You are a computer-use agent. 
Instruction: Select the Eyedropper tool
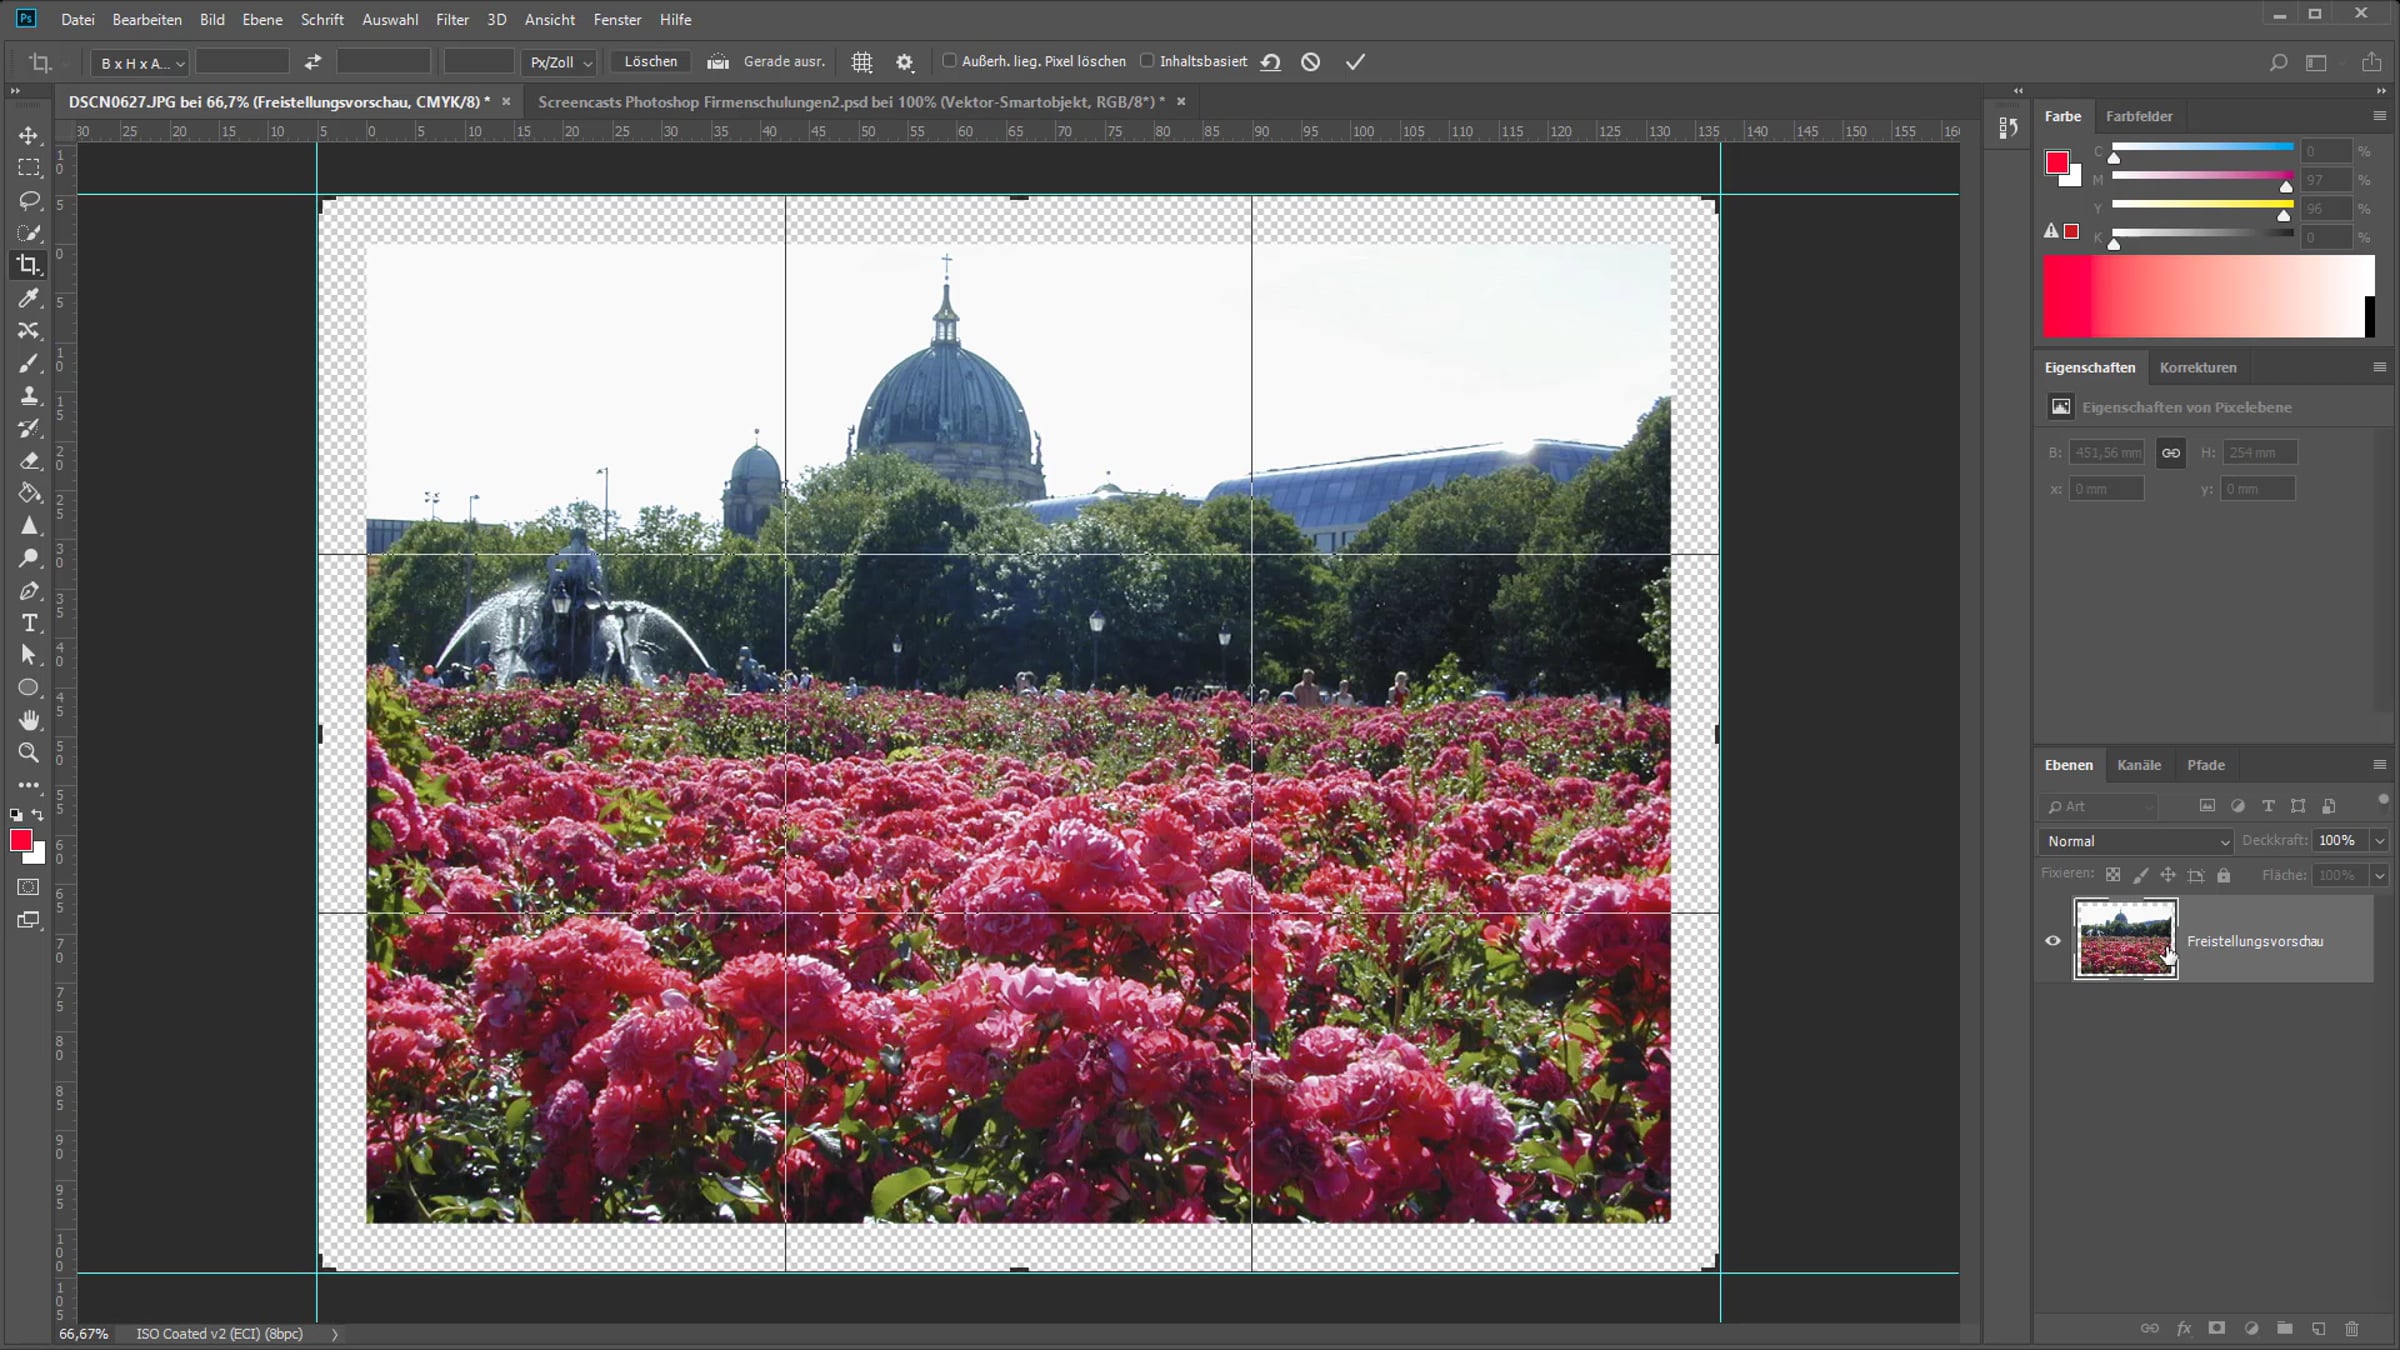click(29, 298)
